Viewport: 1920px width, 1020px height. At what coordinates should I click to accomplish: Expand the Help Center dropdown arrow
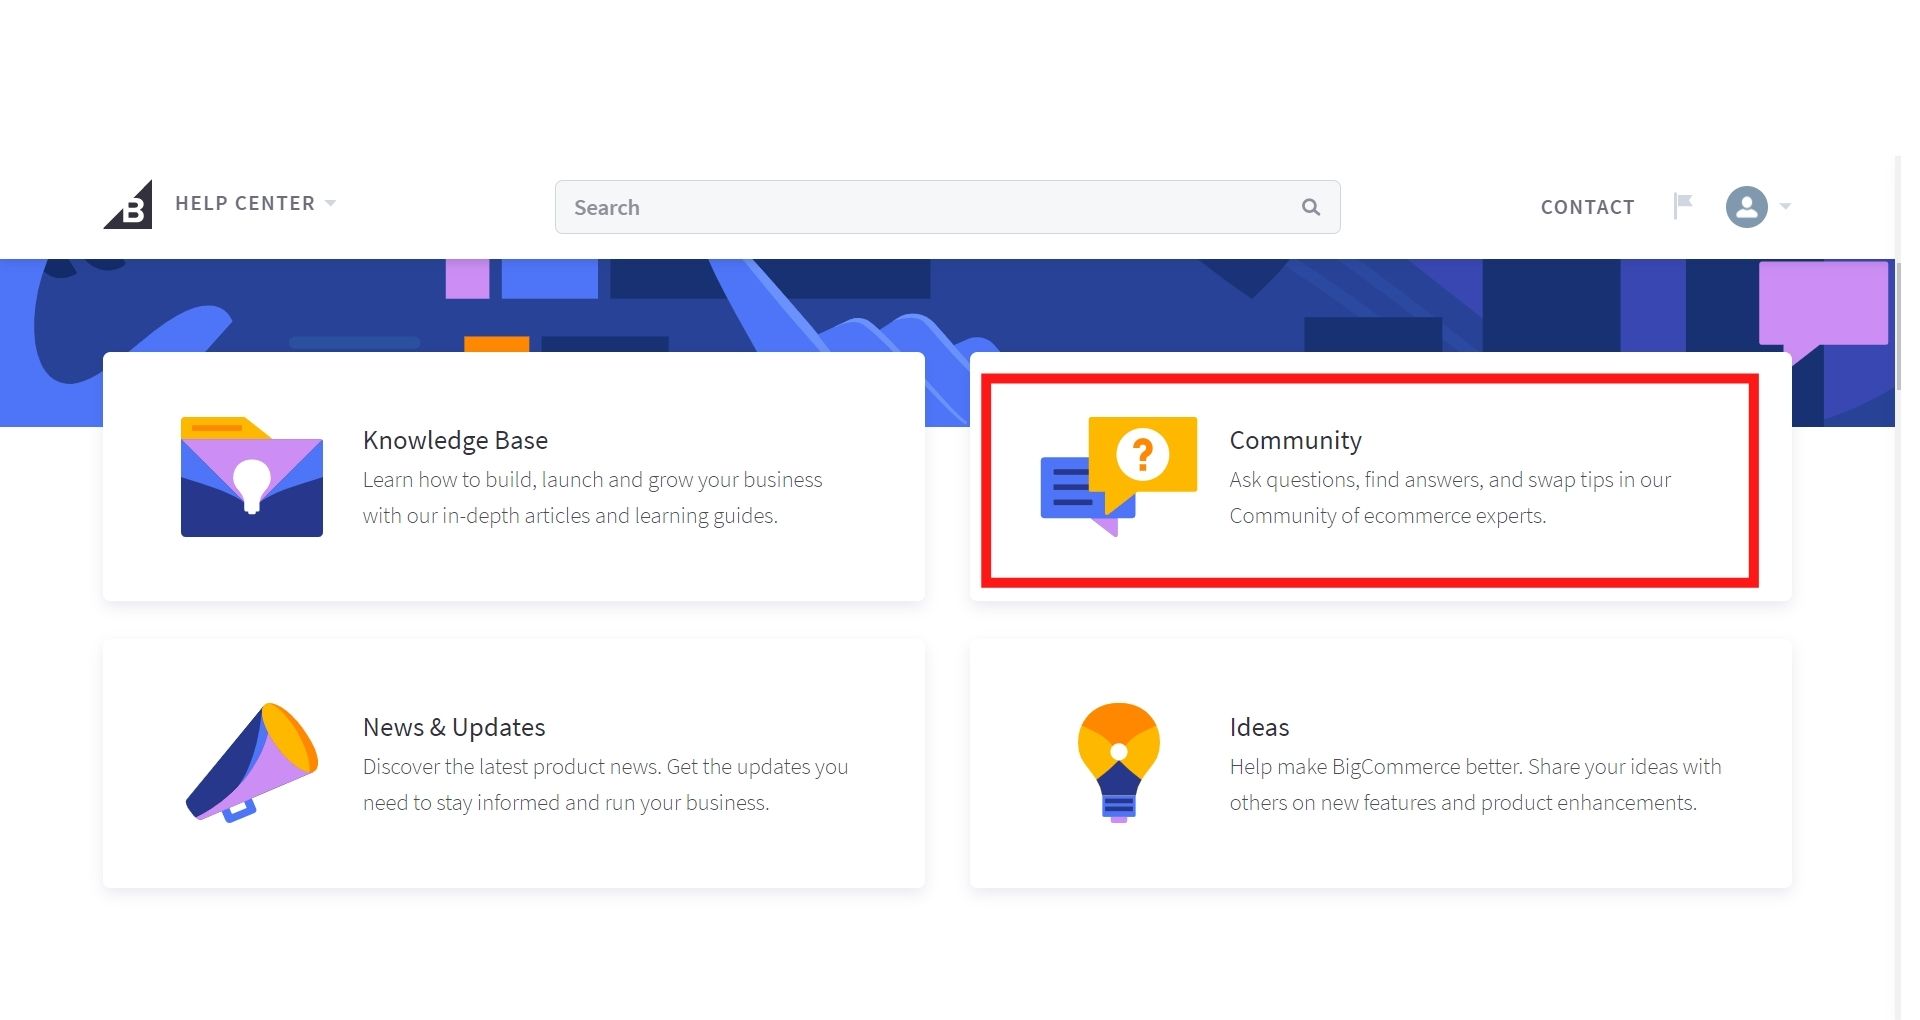(331, 203)
